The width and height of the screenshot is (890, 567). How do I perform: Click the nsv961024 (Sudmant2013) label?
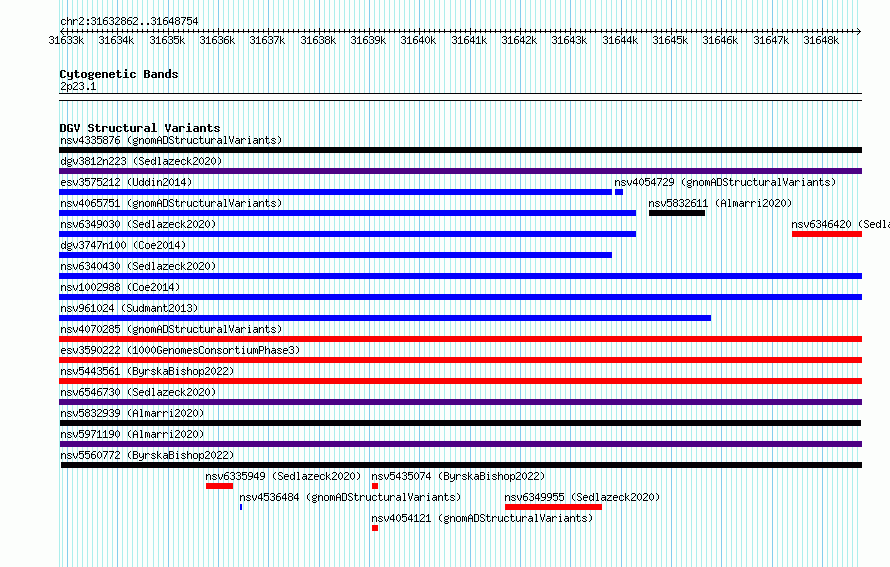point(129,308)
